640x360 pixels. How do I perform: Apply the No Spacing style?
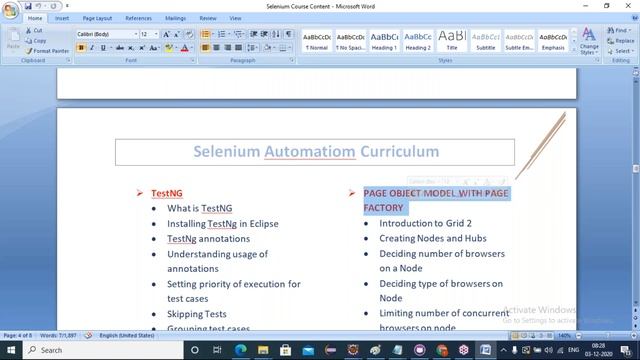coord(350,41)
